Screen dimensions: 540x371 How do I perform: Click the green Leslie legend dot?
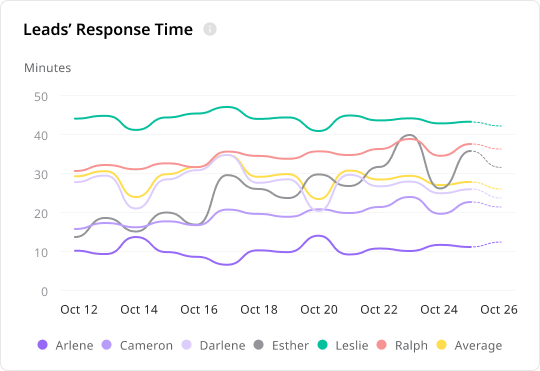click(x=322, y=345)
